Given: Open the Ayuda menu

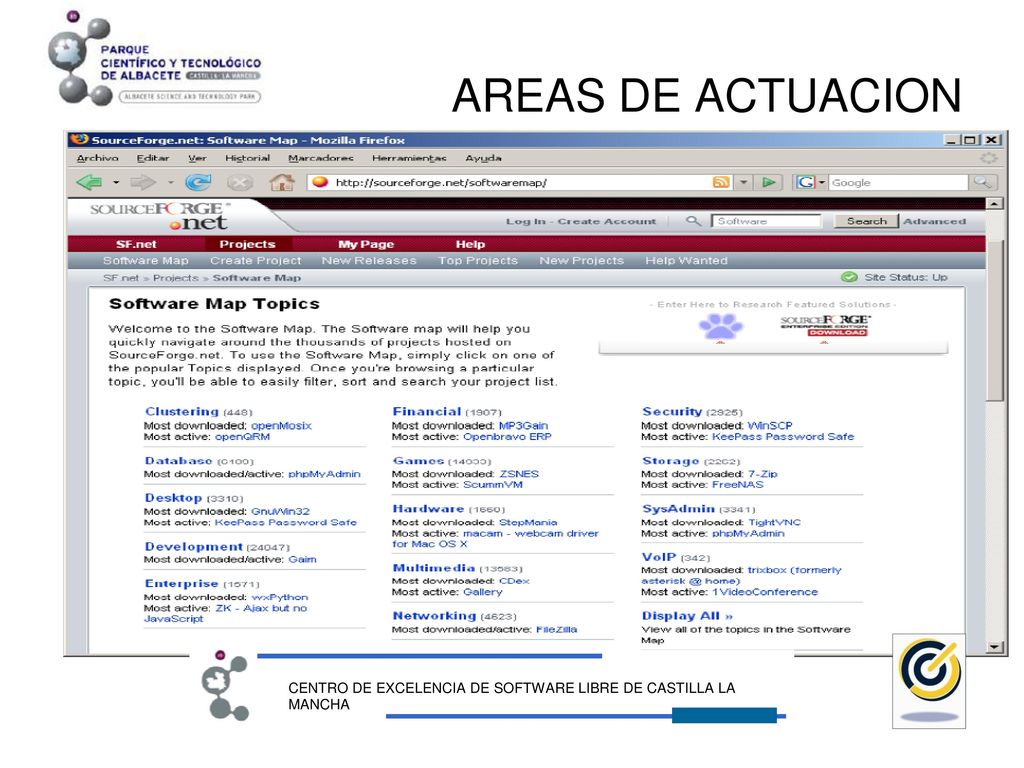Looking at the screenshot, I should (x=483, y=158).
